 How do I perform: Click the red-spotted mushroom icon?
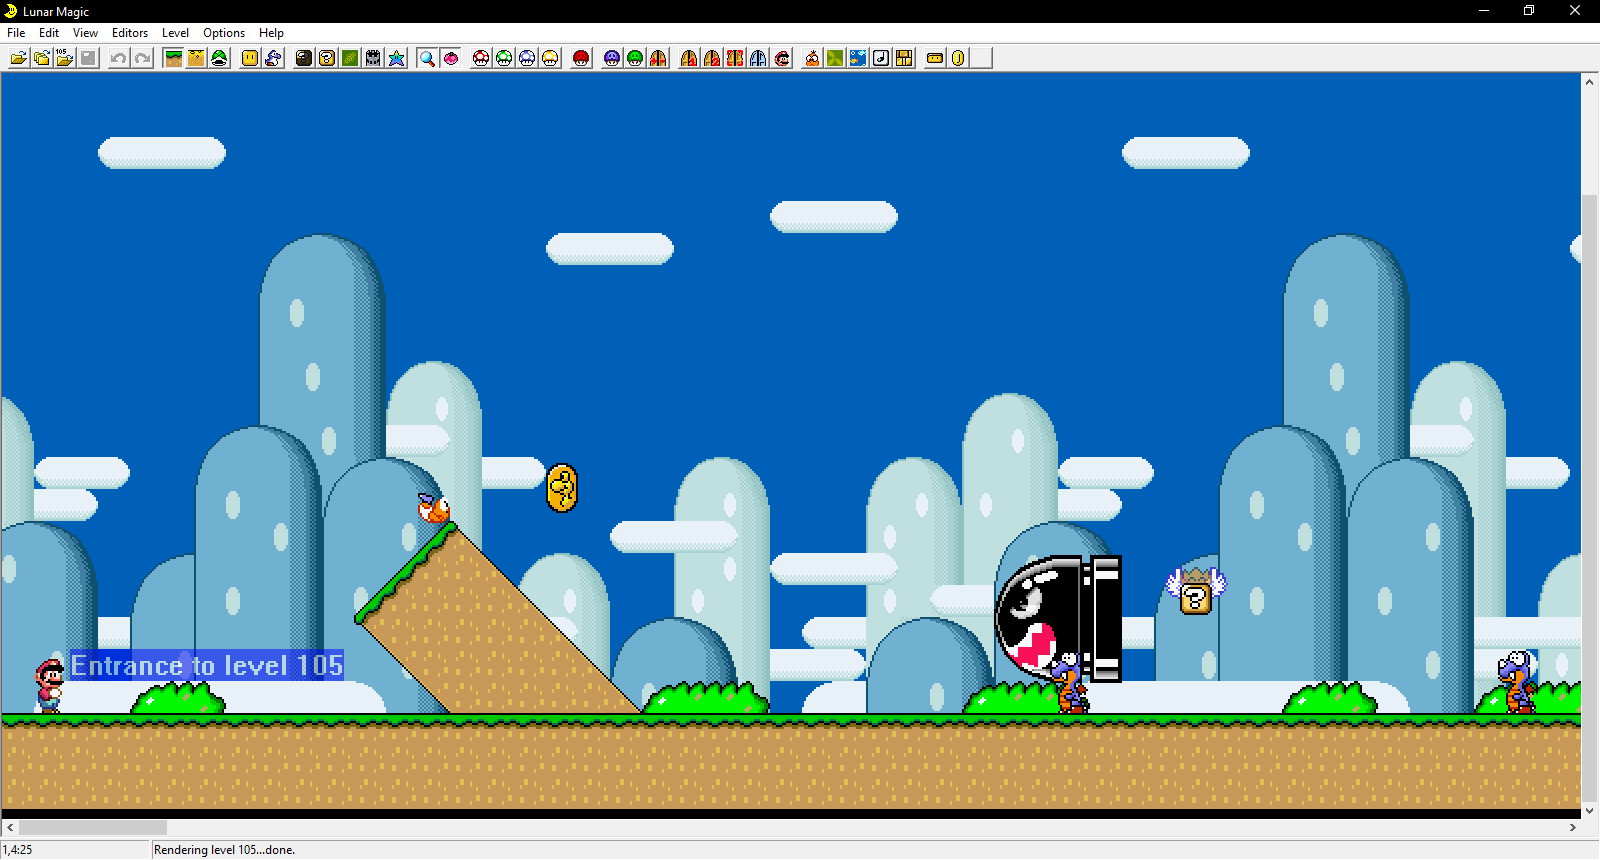[x=481, y=58]
